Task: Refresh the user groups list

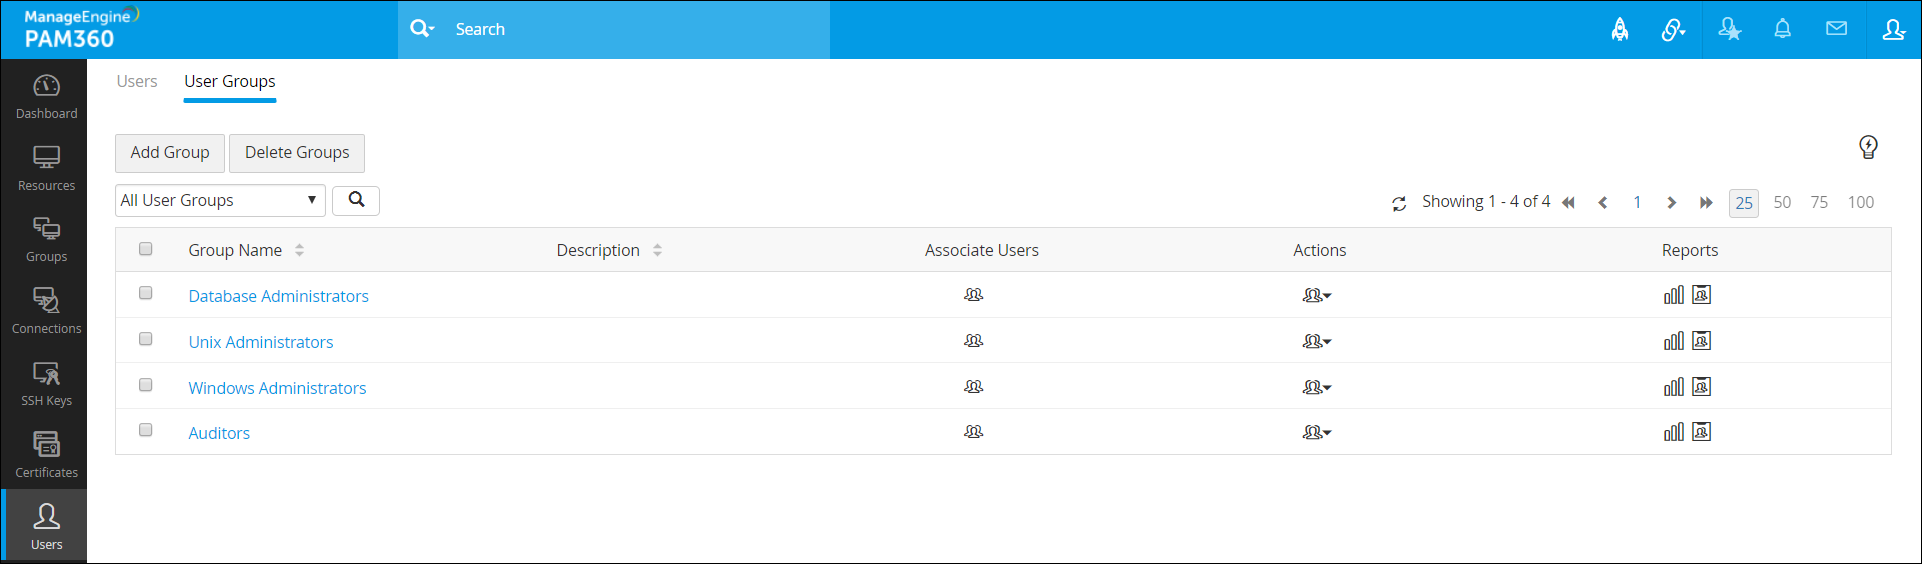Action: pyautogui.click(x=1399, y=203)
